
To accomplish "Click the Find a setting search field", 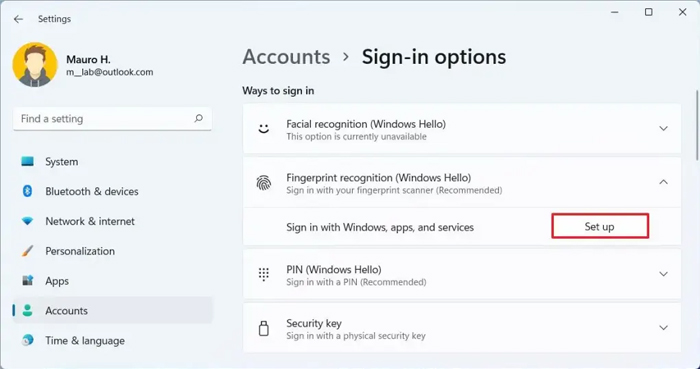I will coord(112,119).
